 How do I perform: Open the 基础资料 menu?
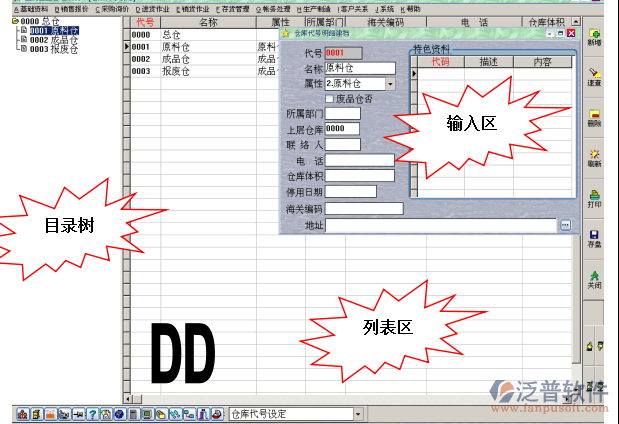tap(30, 8)
